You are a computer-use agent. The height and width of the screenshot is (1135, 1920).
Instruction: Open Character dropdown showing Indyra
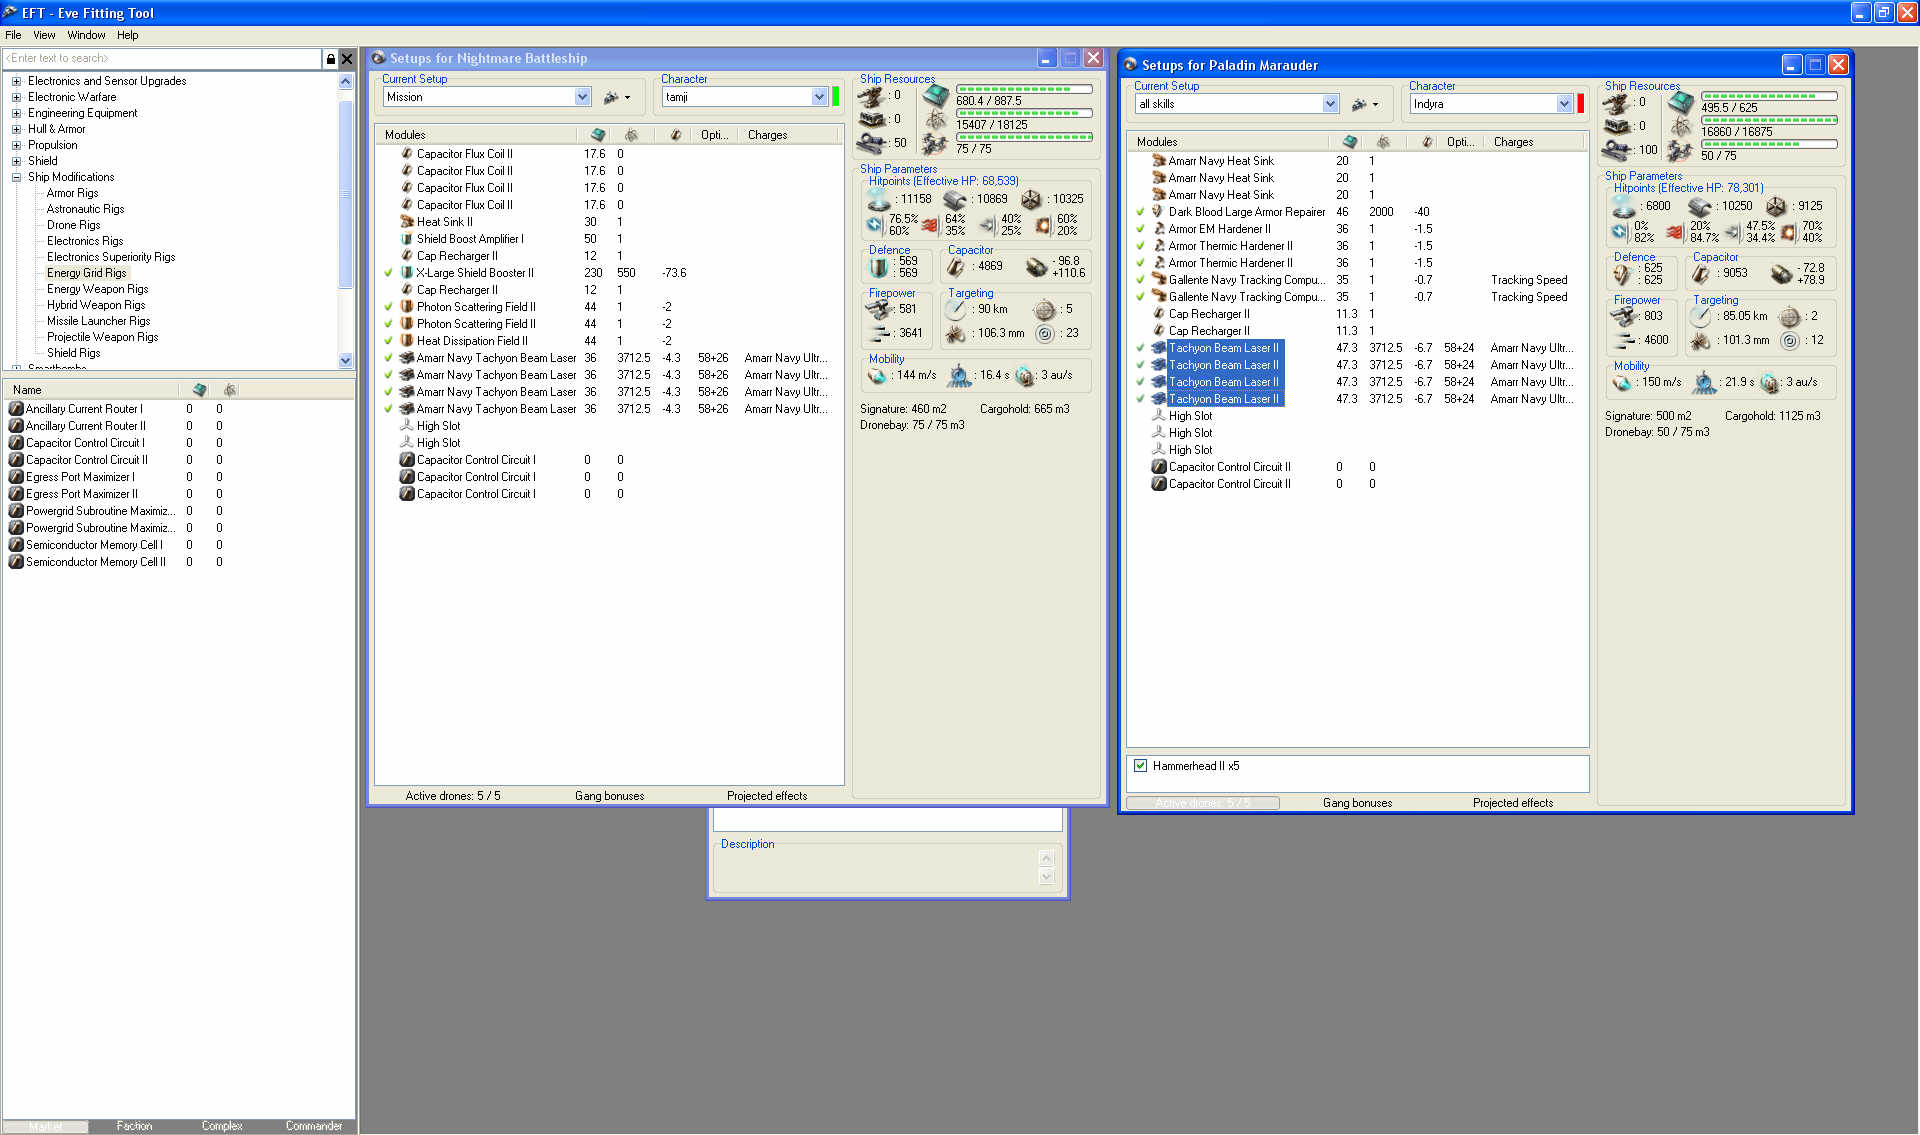coord(1564,104)
